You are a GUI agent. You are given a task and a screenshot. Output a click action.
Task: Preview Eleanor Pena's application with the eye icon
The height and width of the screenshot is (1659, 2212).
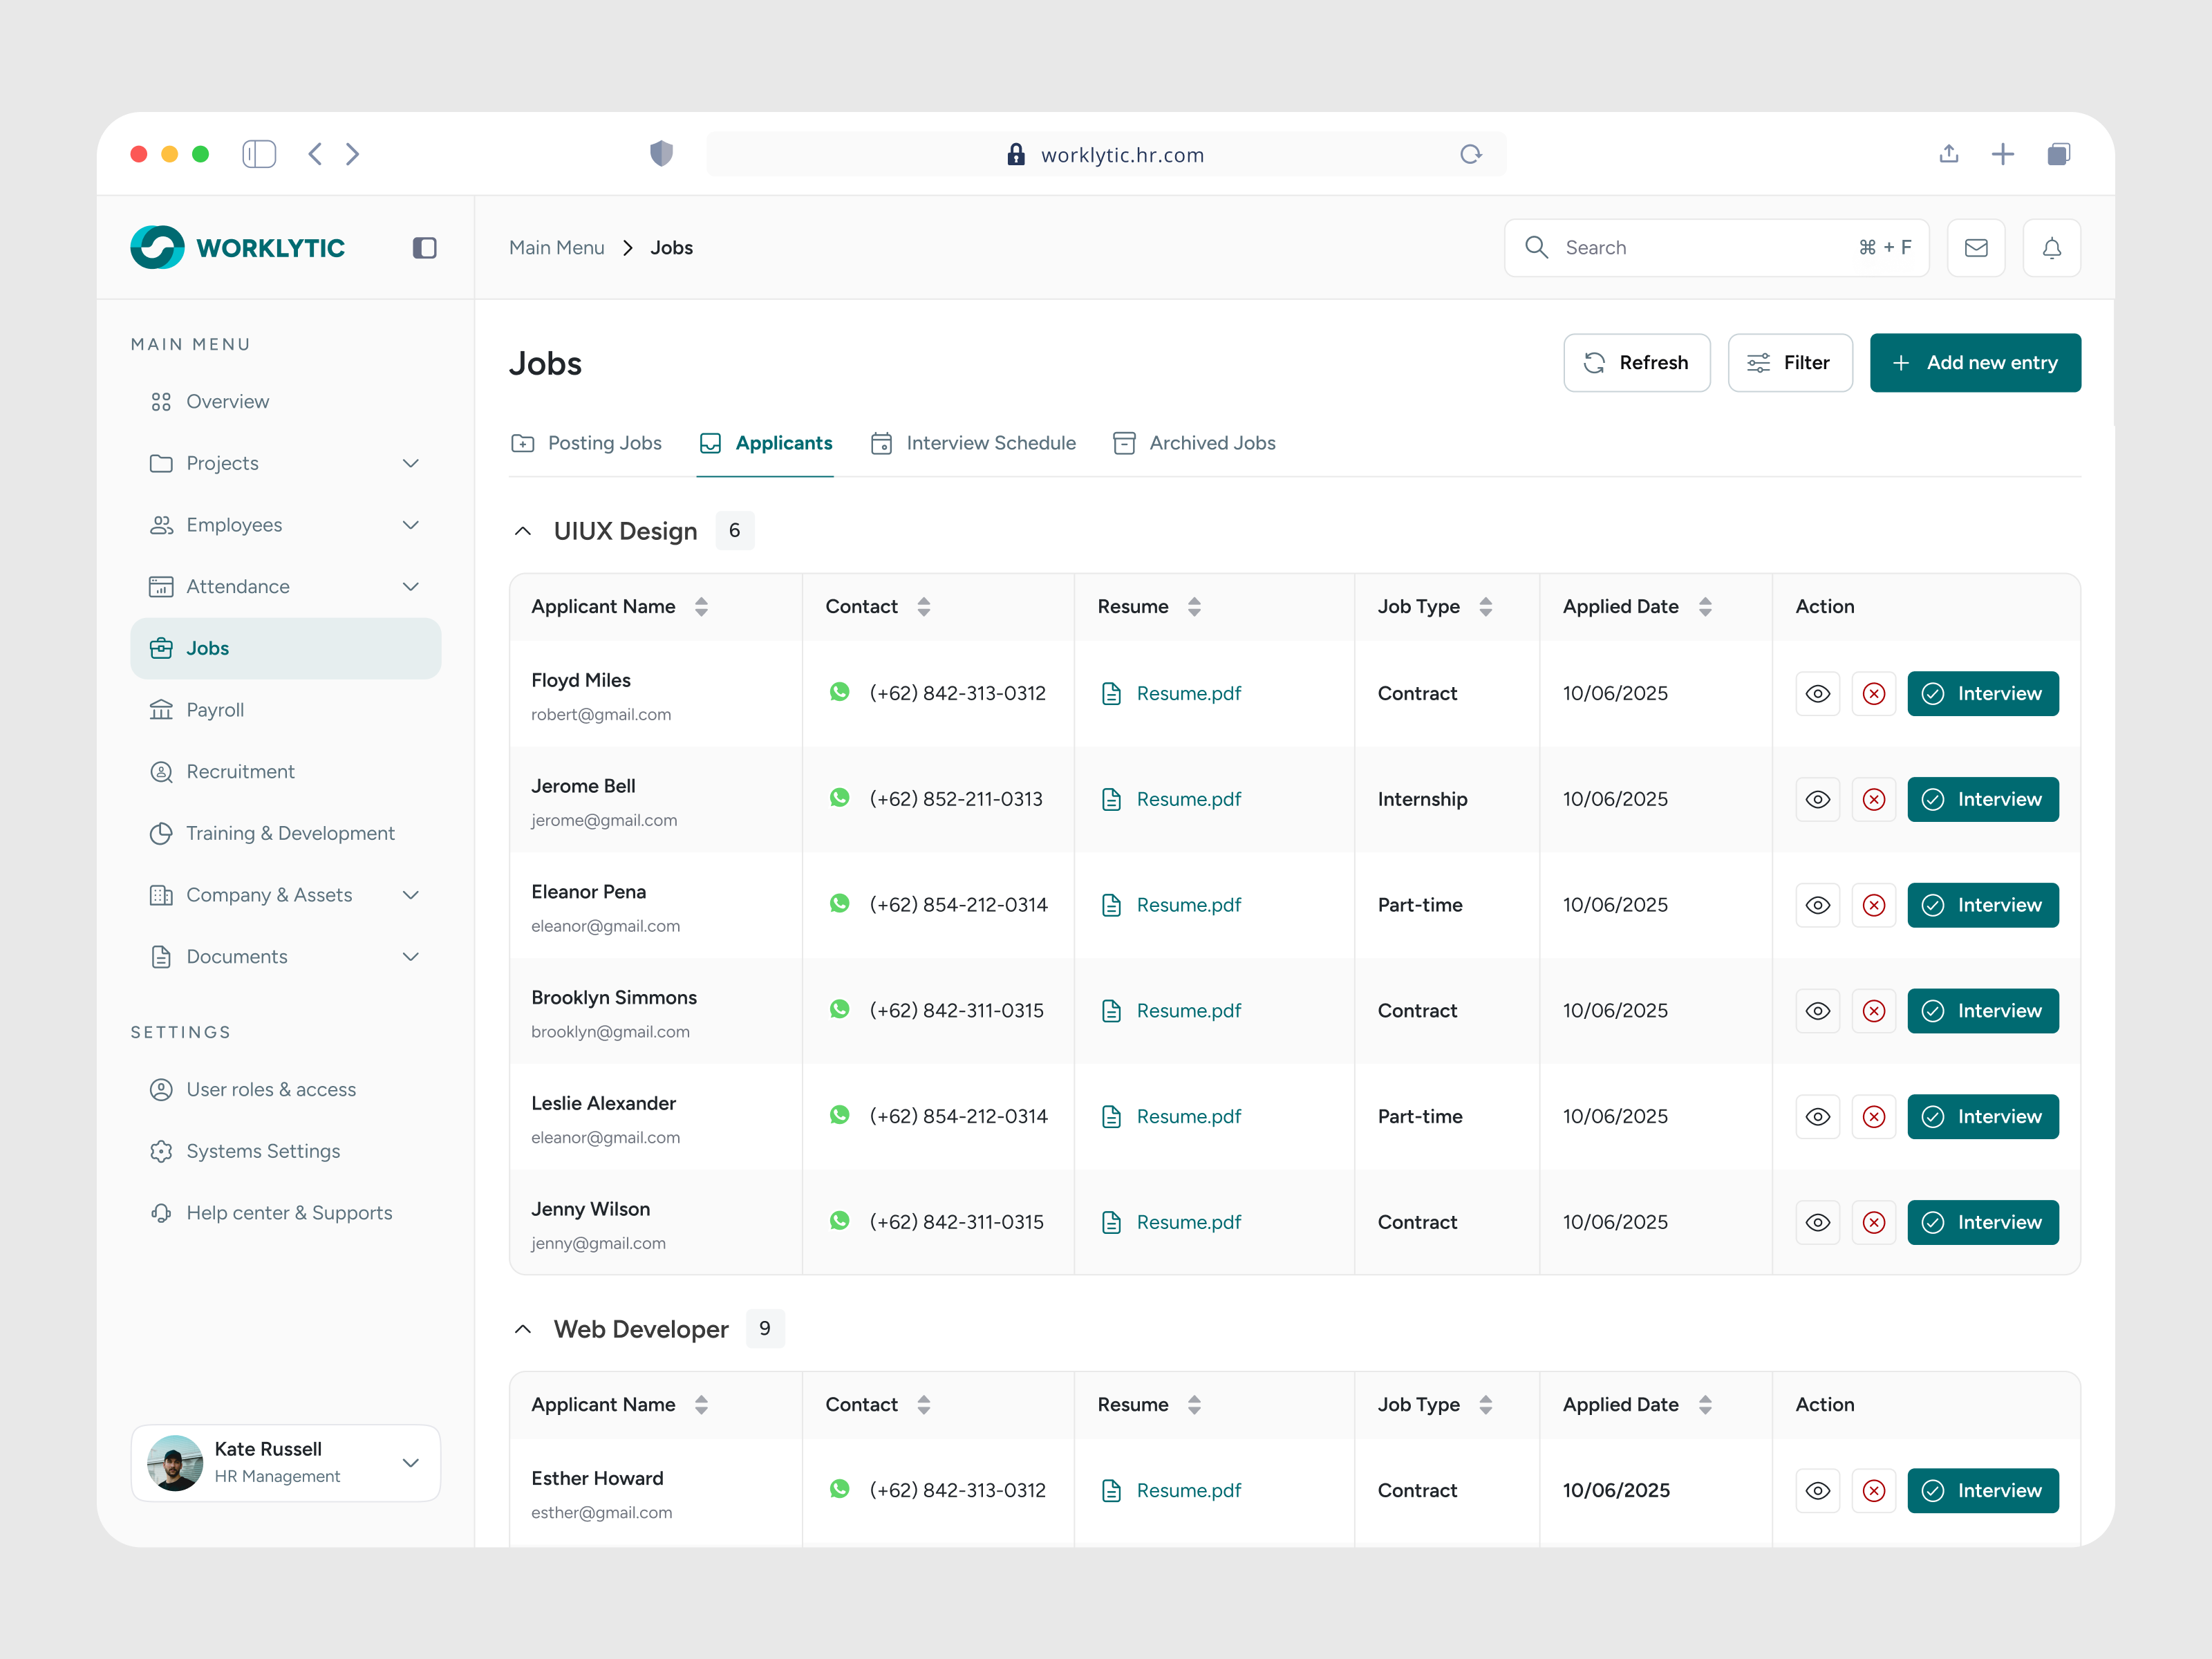coord(1817,905)
